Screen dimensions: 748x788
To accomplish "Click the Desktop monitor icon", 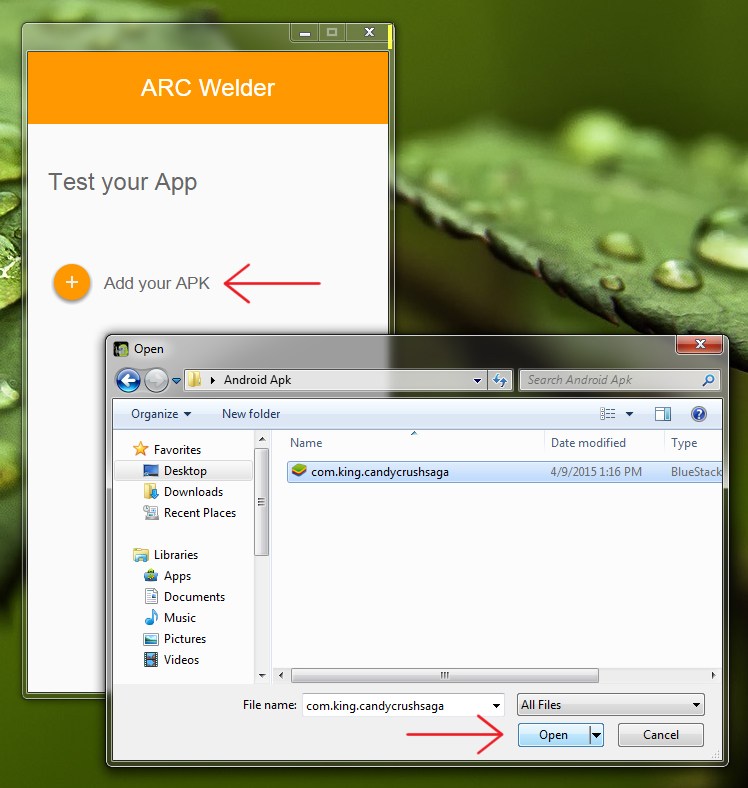I will 151,471.
